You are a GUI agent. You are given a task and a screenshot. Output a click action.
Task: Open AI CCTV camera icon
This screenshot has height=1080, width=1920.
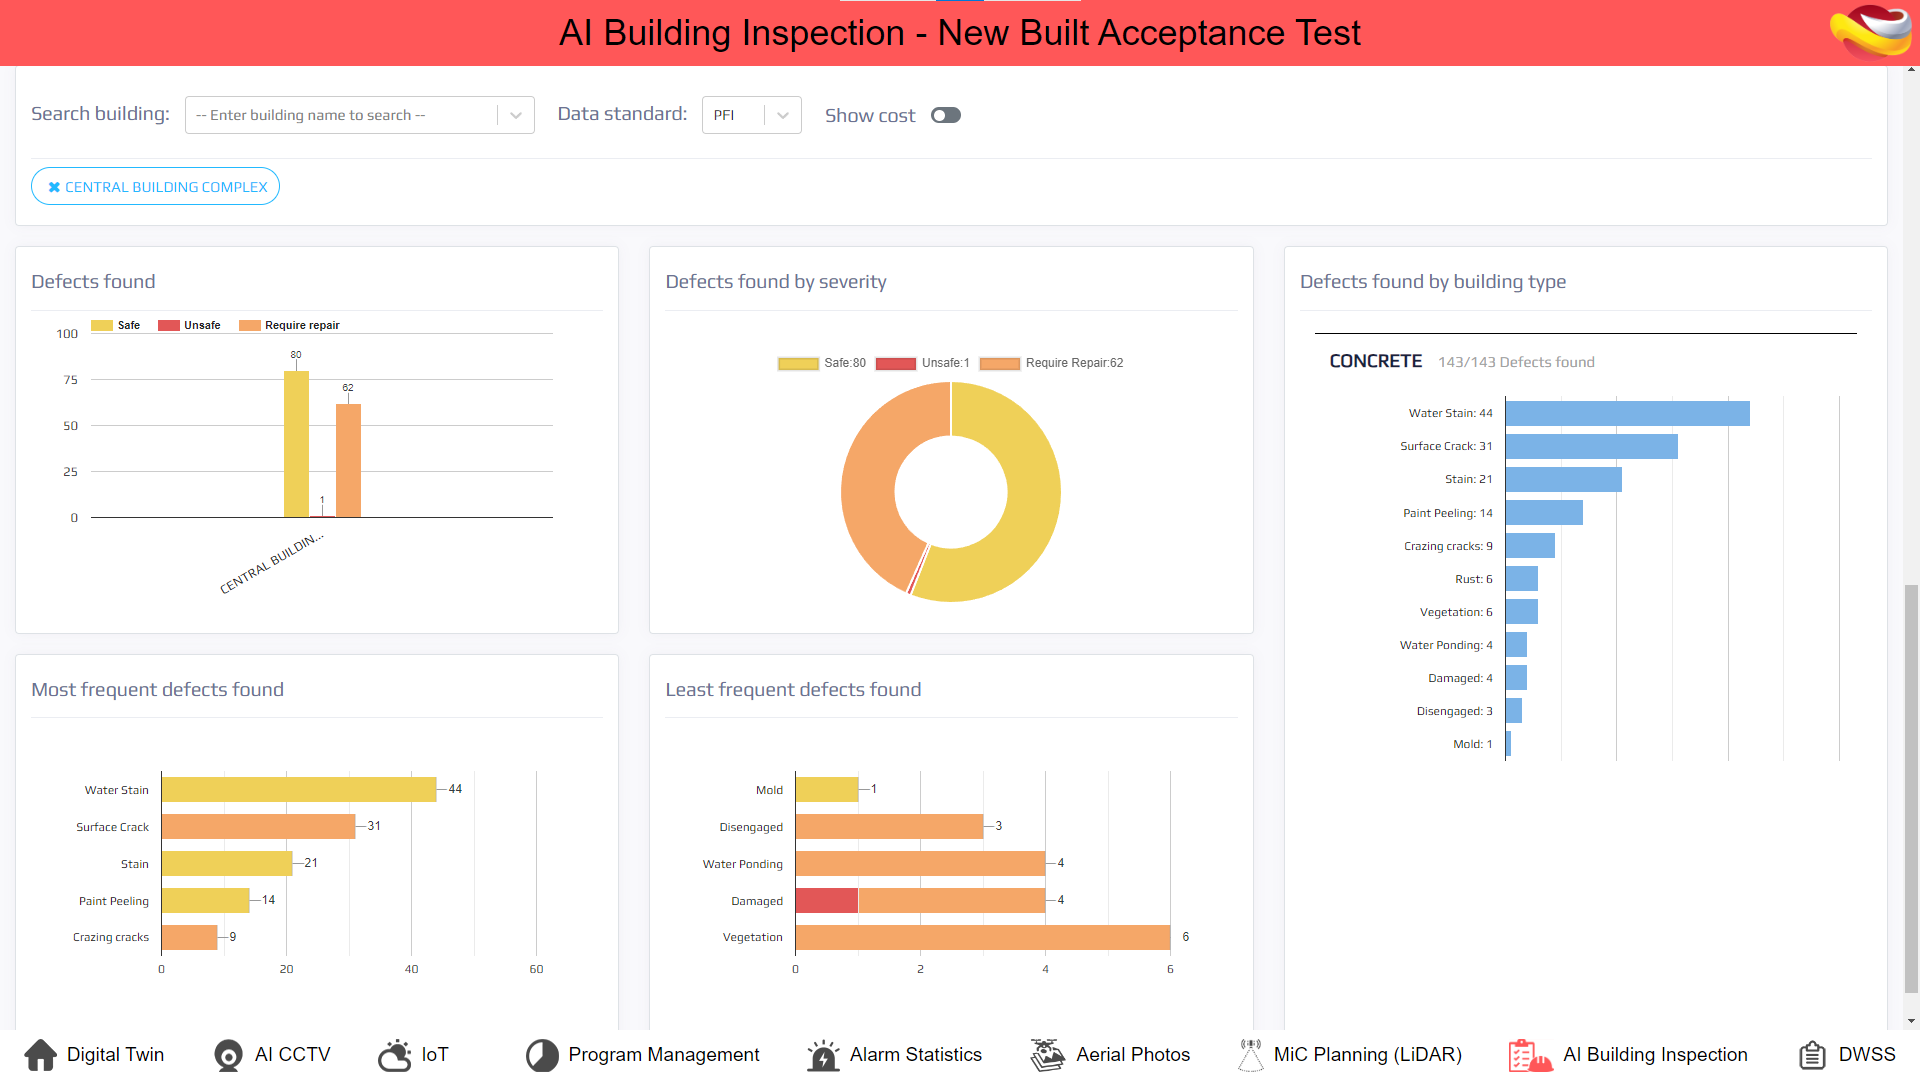pos(228,1055)
